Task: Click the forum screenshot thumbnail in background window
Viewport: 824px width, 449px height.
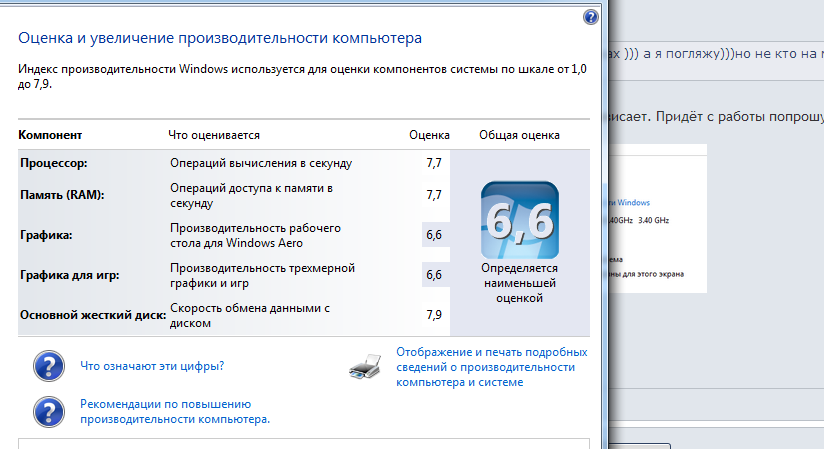Action: point(657,218)
